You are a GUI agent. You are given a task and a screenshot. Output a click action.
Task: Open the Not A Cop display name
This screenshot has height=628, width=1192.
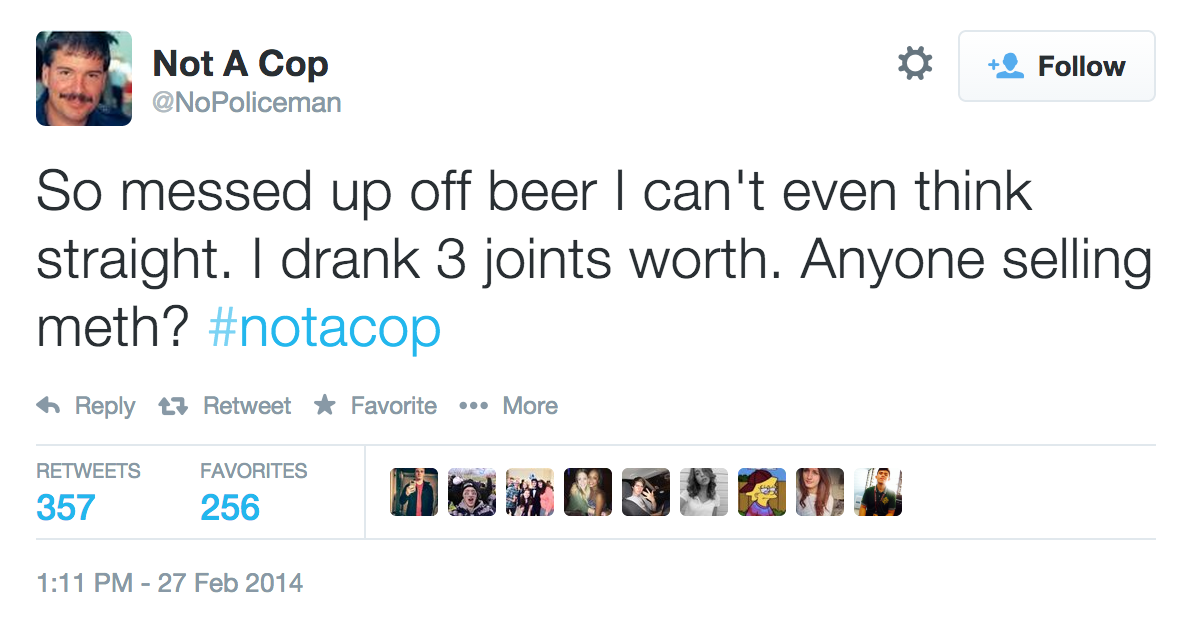(240, 64)
